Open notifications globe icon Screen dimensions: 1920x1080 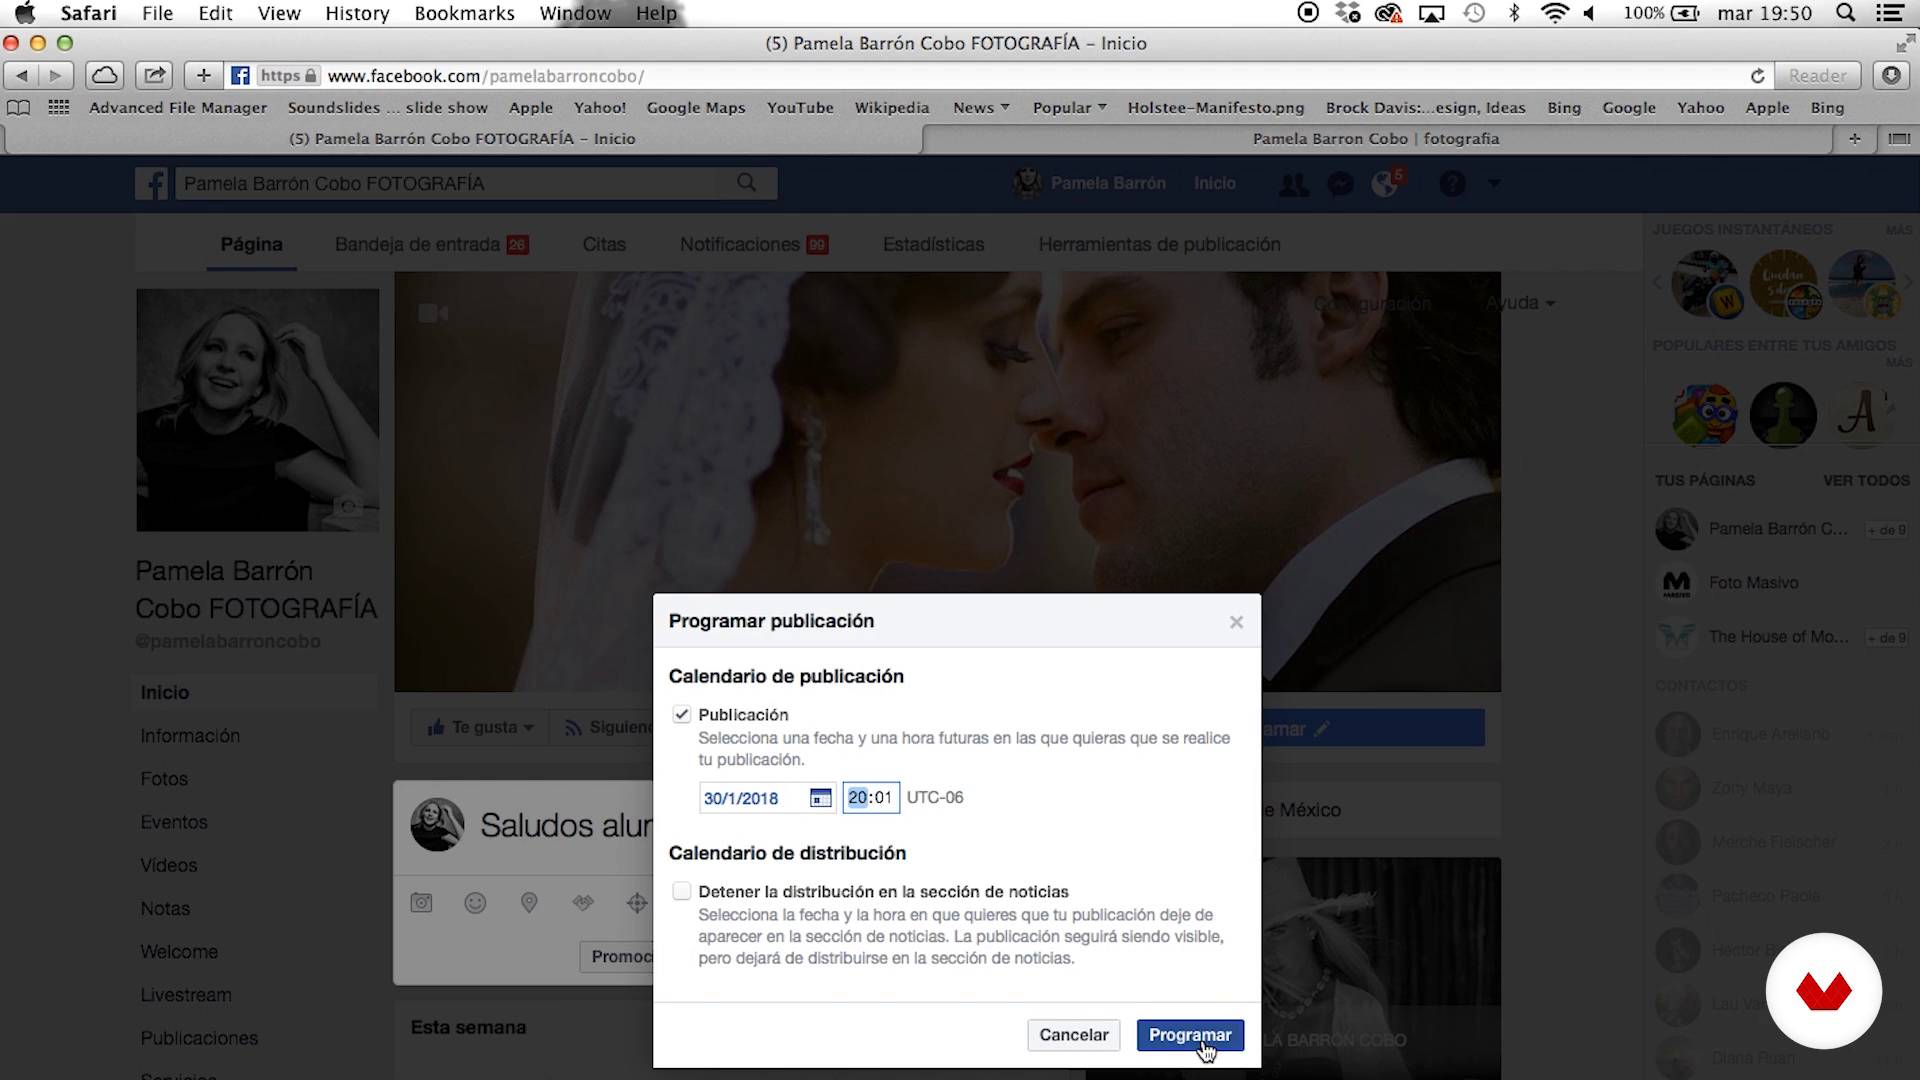pos(1385,184)
